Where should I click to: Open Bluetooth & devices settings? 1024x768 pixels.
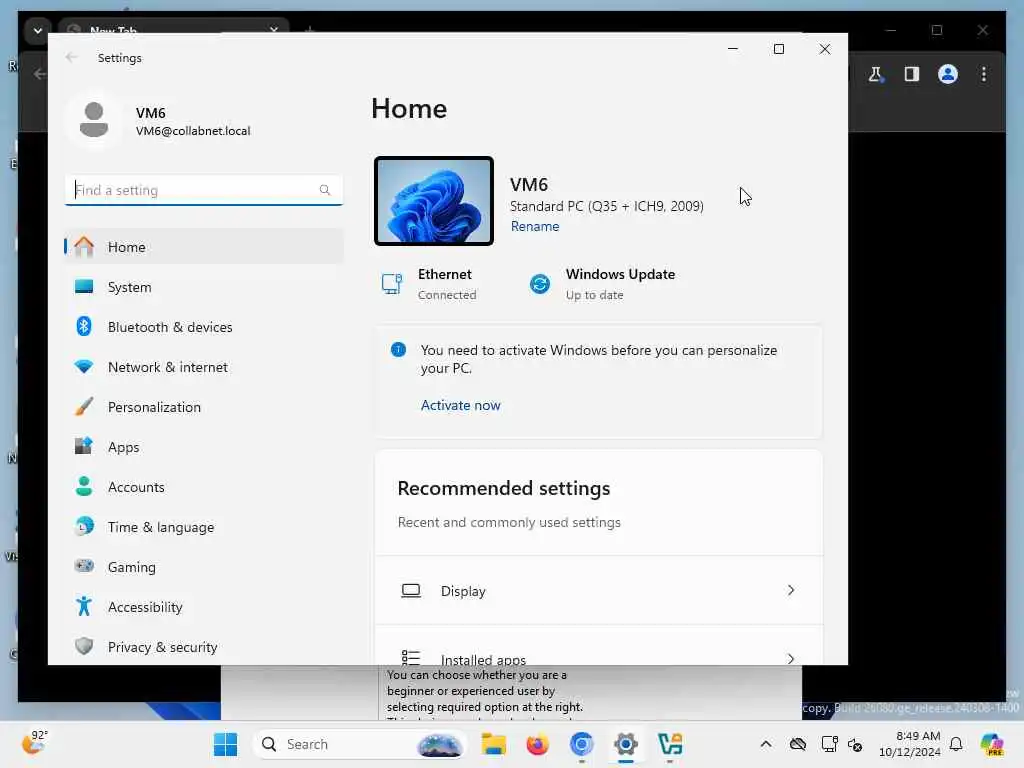[204, 327]
